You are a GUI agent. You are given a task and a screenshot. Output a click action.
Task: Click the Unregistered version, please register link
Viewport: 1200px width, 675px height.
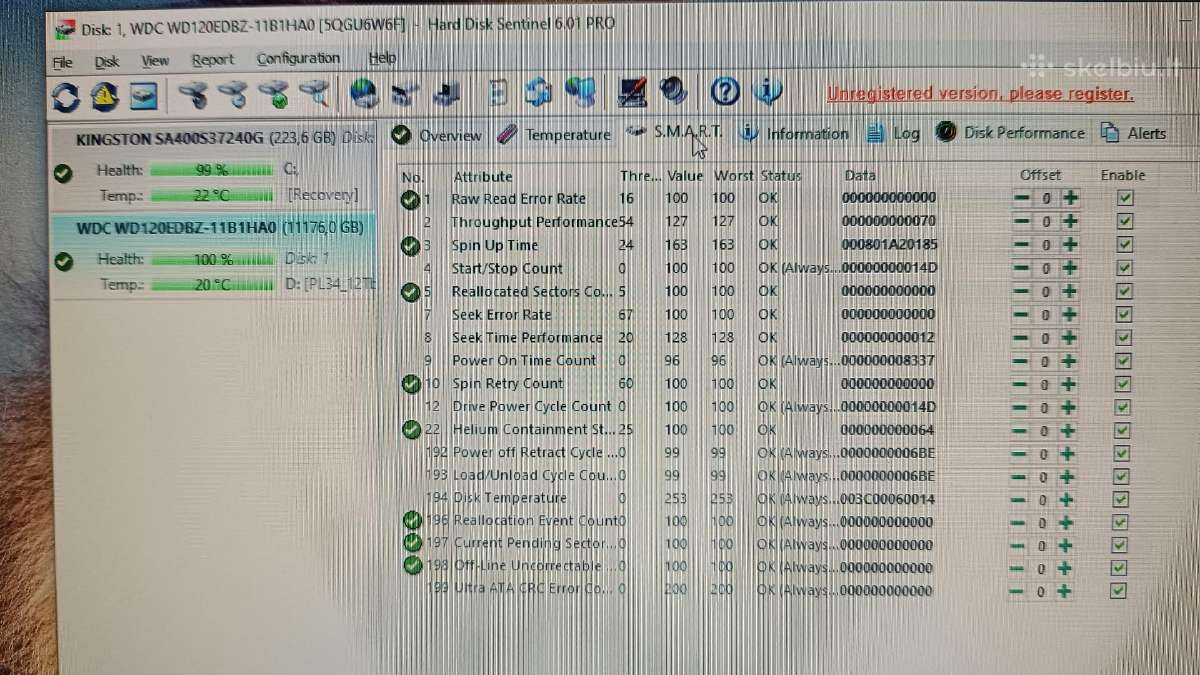[x=980, y=94]
